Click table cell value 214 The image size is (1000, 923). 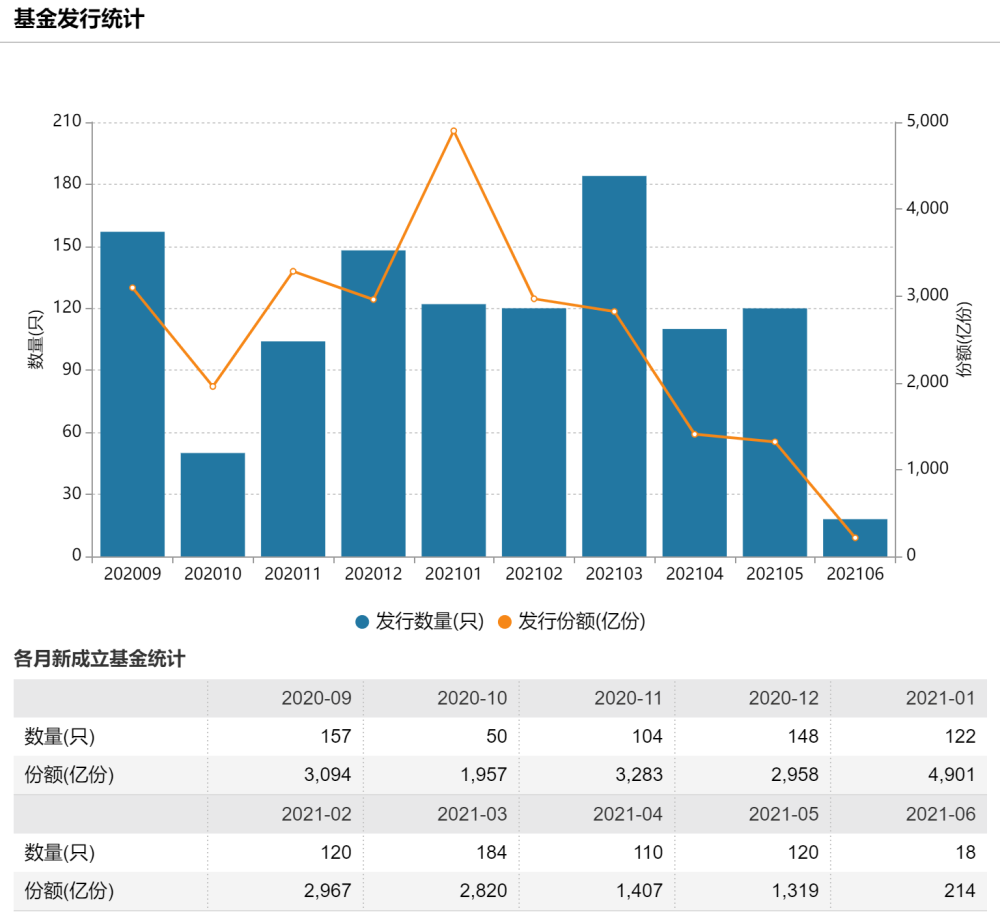(x=960, y=891)
